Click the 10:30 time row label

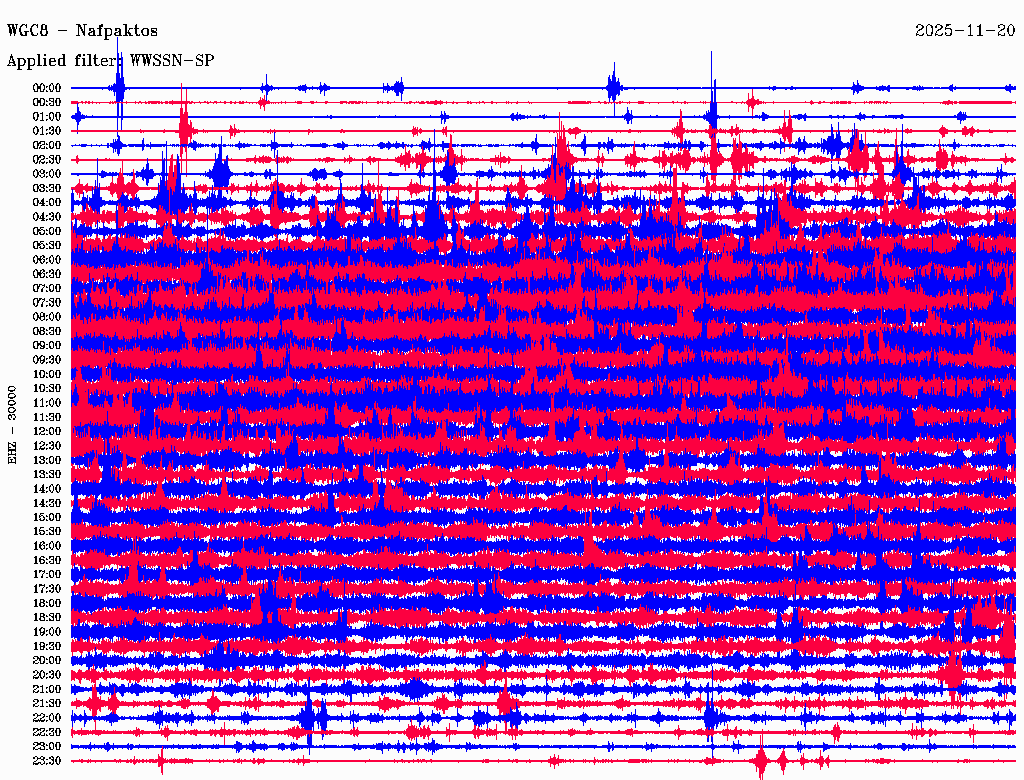[x=47, y=389]
